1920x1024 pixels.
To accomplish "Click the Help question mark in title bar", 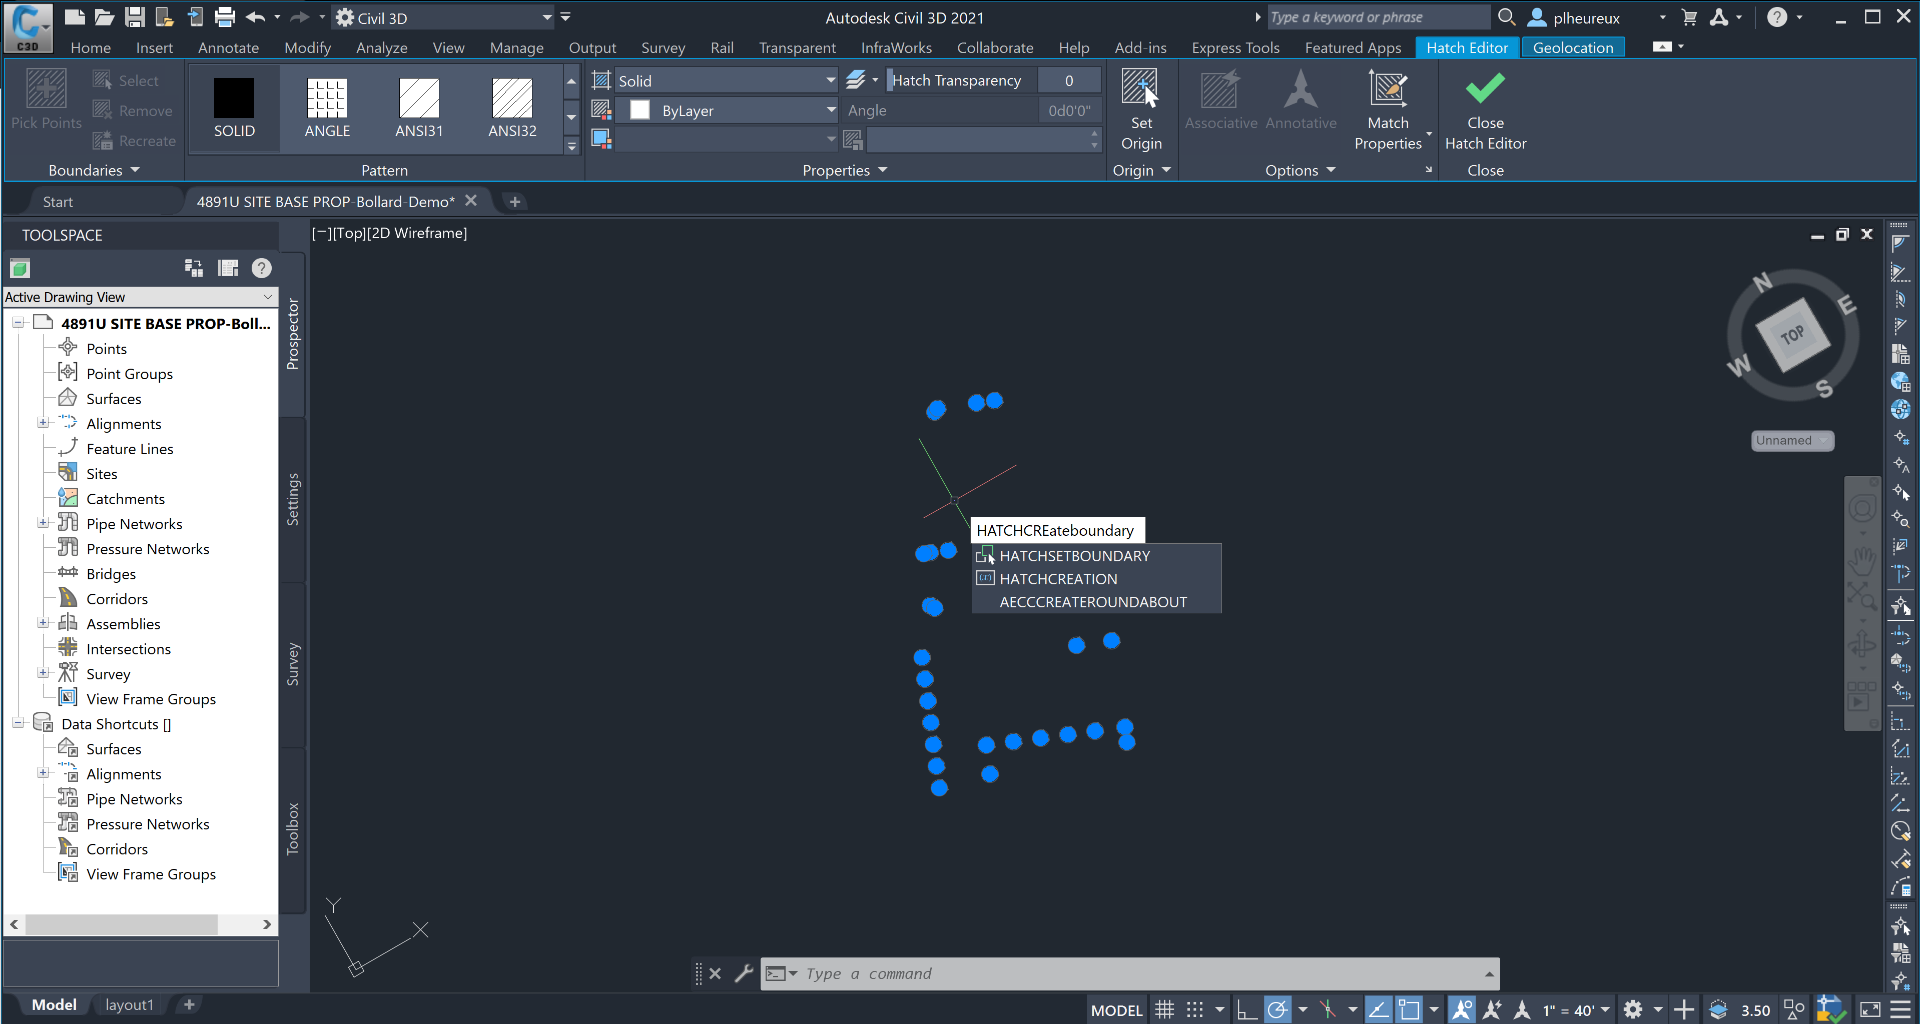I will [1777, 17].
